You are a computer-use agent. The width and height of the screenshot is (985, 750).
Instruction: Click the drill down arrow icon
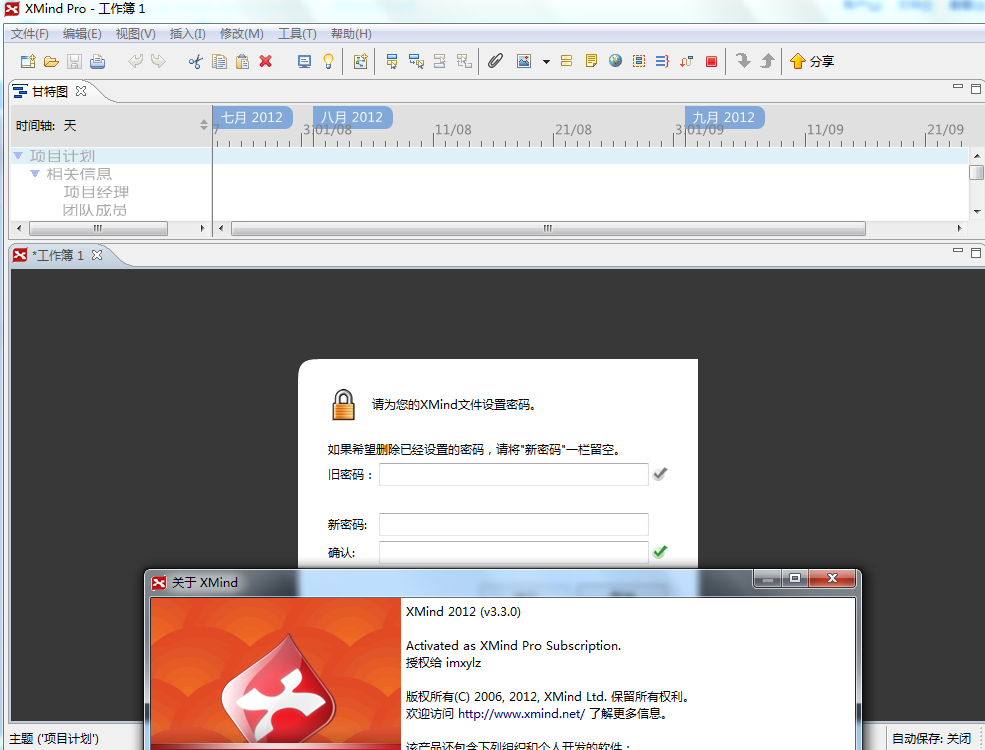(x=743, y=60)
